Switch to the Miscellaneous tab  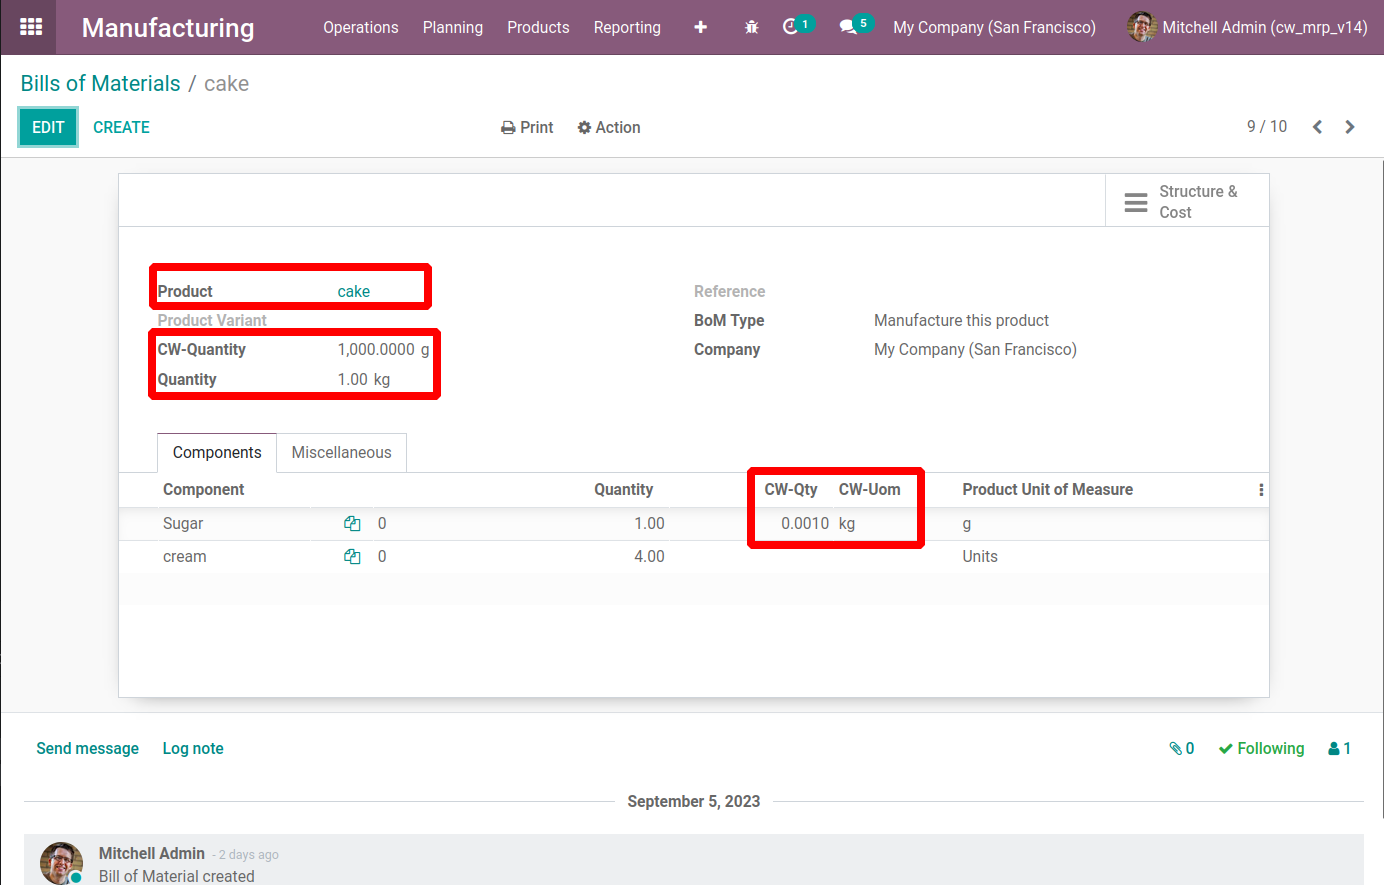341,453
